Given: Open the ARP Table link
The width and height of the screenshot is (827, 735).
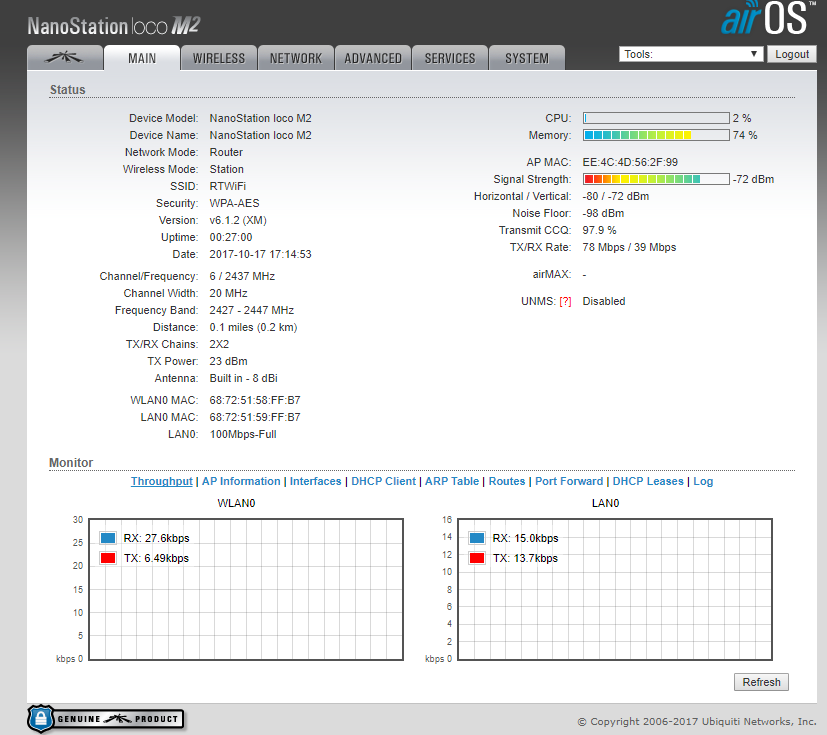Looking at the screenshot, I should point(452,481).
